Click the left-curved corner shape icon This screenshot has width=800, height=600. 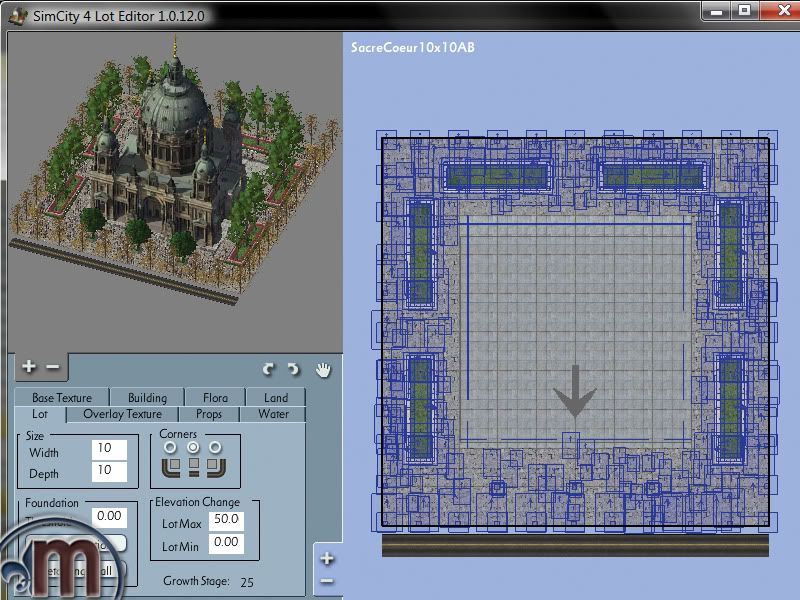coord(171,467)
